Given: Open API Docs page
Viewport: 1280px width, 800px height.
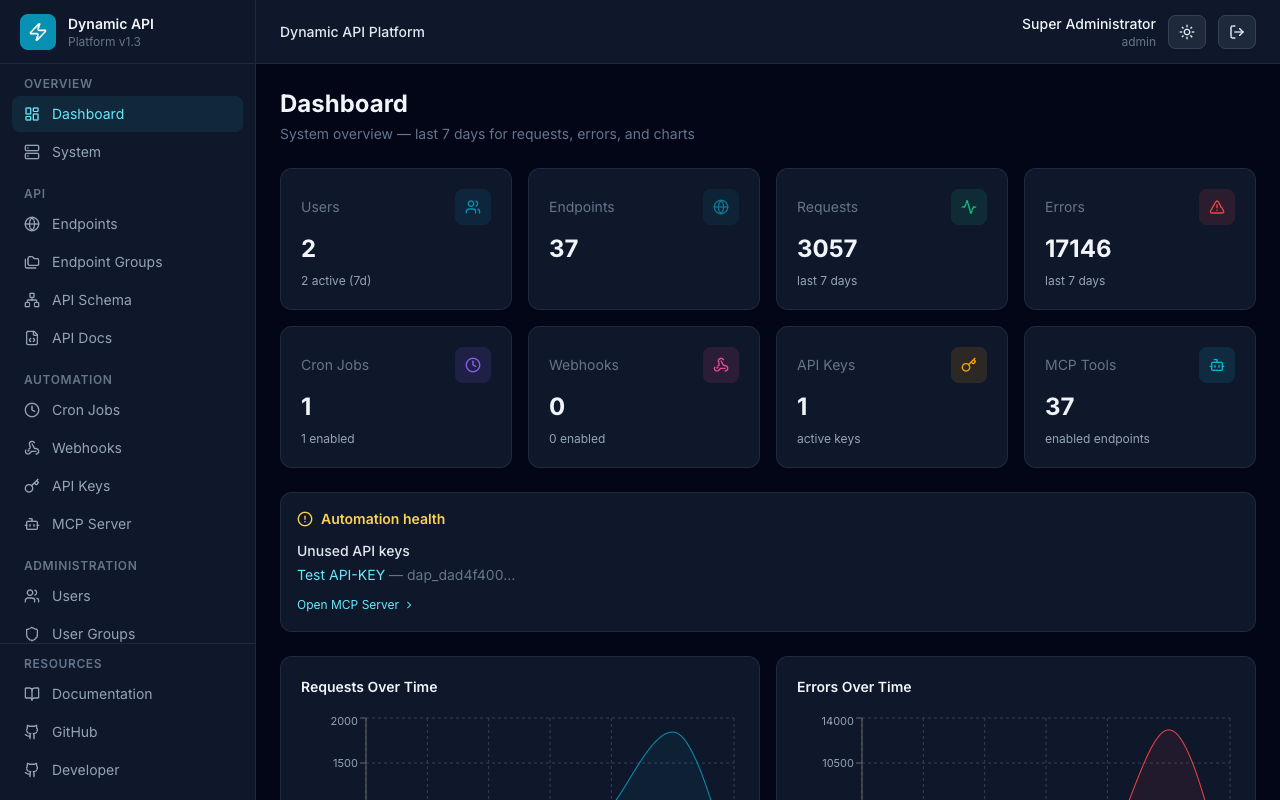Looking at the screenshot, I should pos(127,338).
